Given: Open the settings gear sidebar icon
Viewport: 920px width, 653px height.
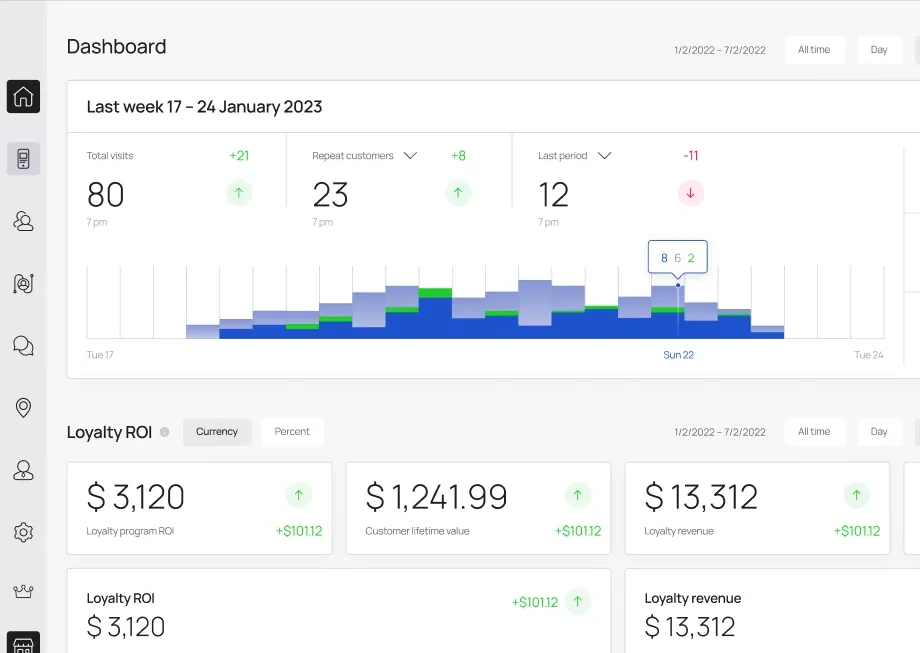Looking at the screenshot, I should [x=23, y=532].
